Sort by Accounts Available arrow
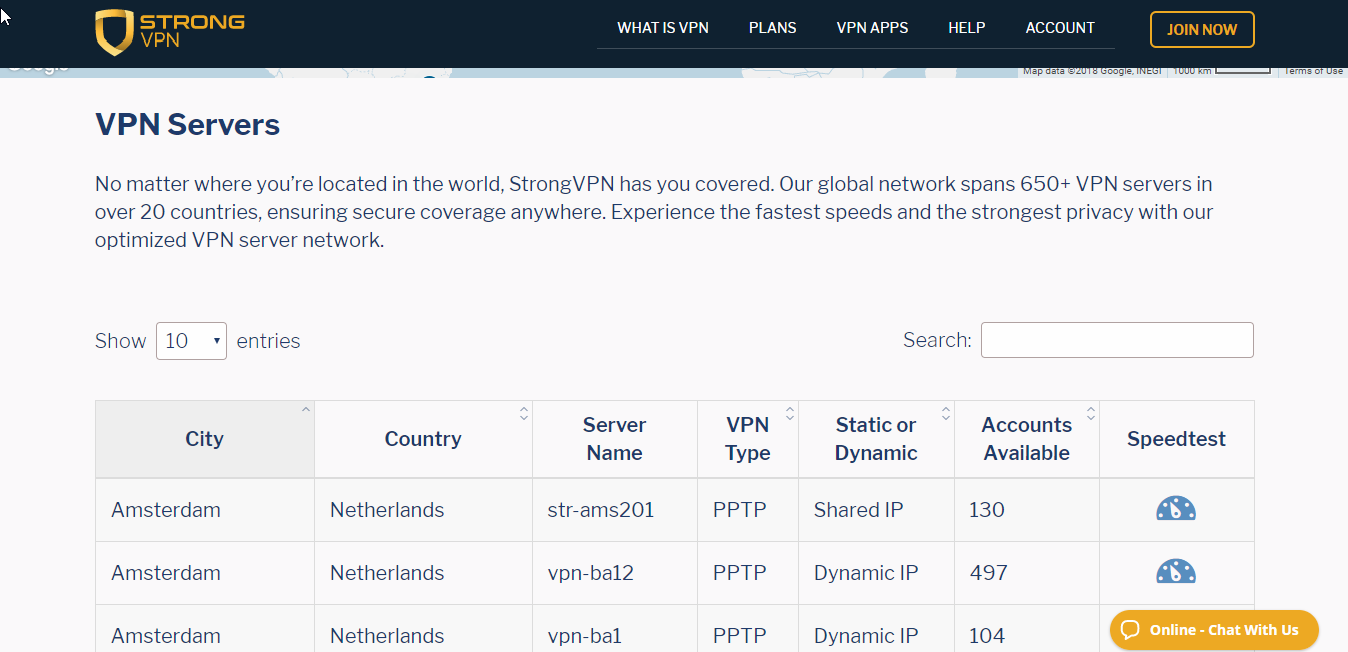 coord(1090,413)
